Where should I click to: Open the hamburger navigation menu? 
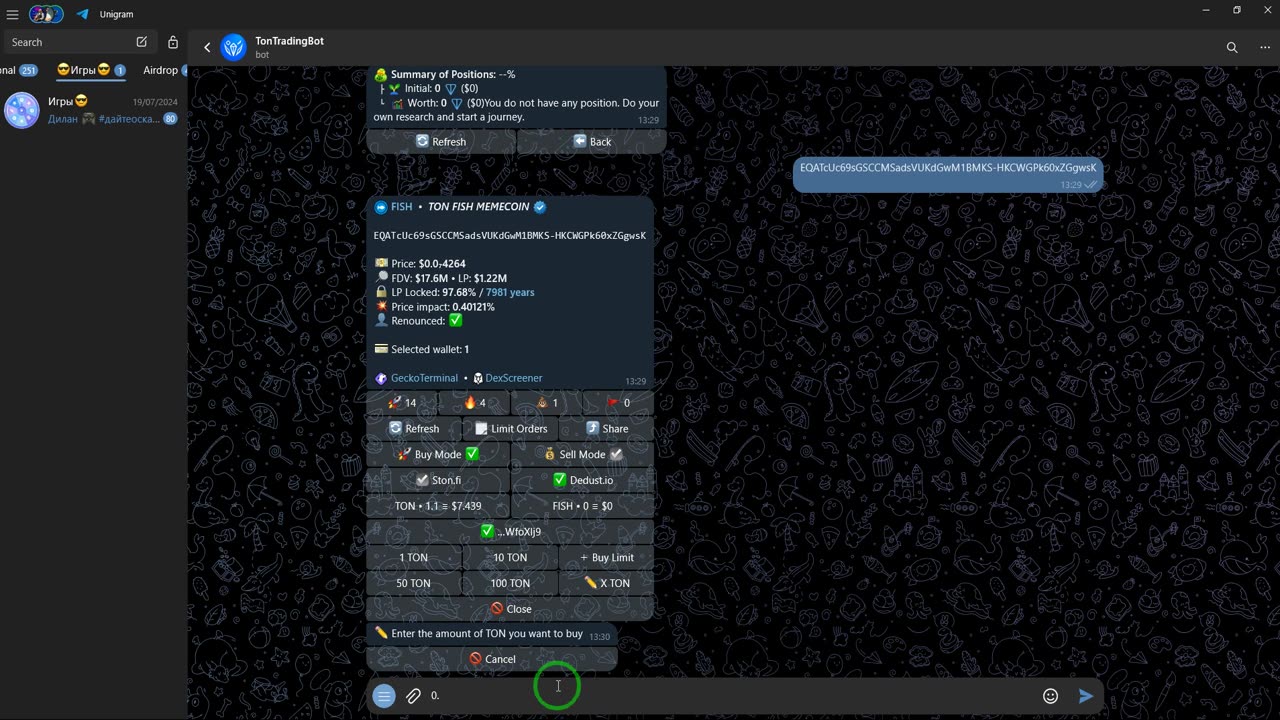click(x=13, y=14)
